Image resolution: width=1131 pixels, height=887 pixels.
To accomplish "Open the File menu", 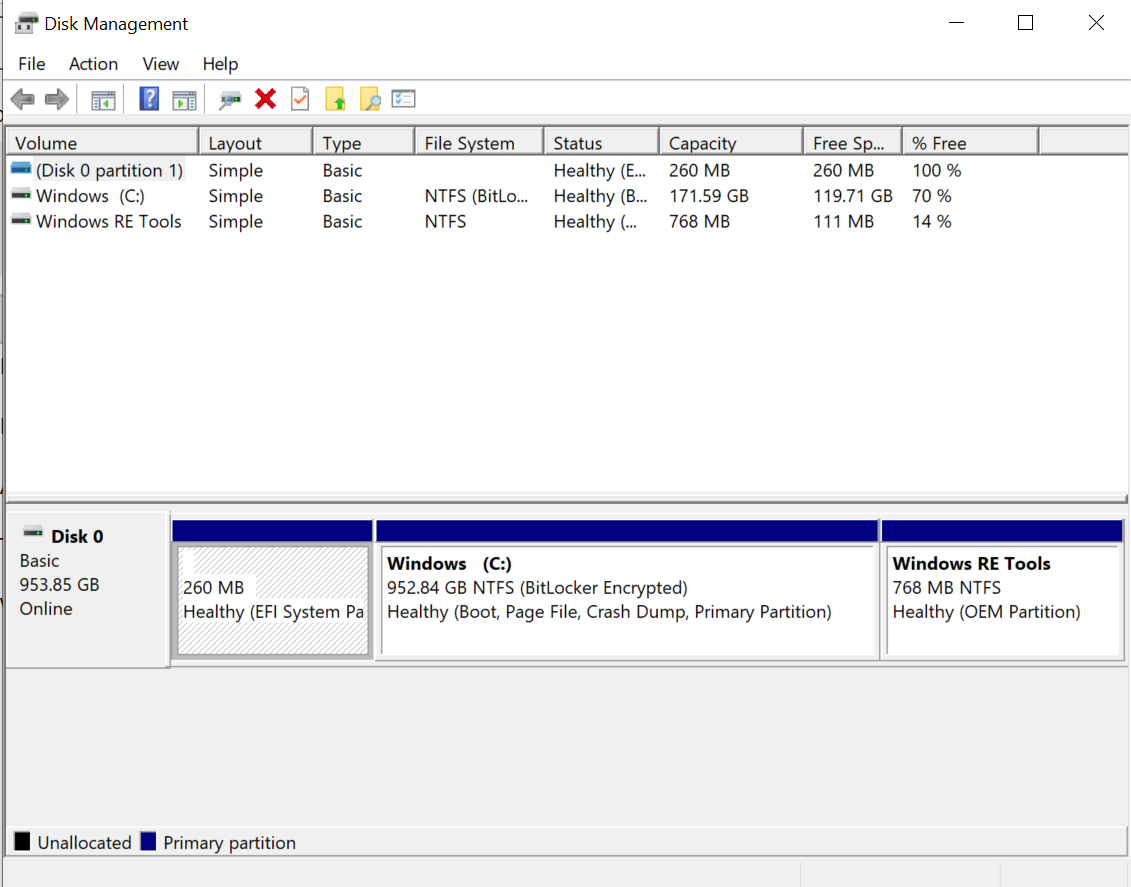I will coord(32,64).
